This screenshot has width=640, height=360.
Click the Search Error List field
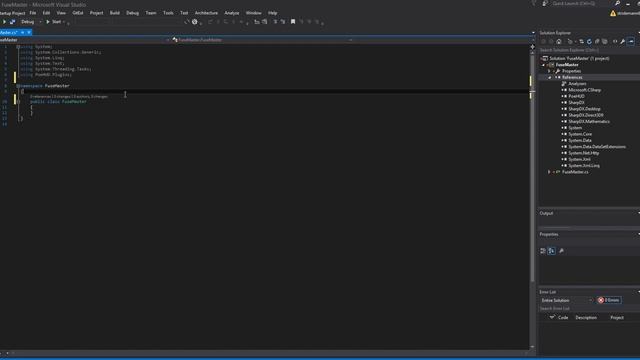point(589,309)
